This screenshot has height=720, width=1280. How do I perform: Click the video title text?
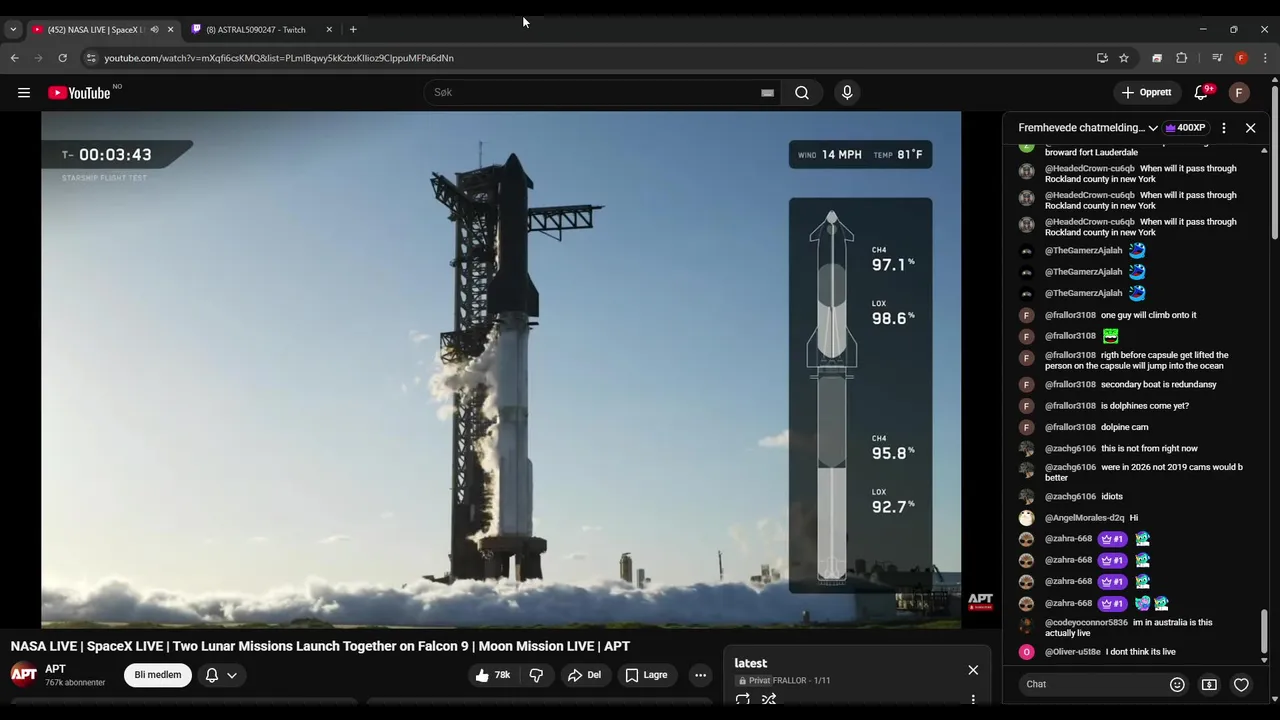tap(320, 646)
